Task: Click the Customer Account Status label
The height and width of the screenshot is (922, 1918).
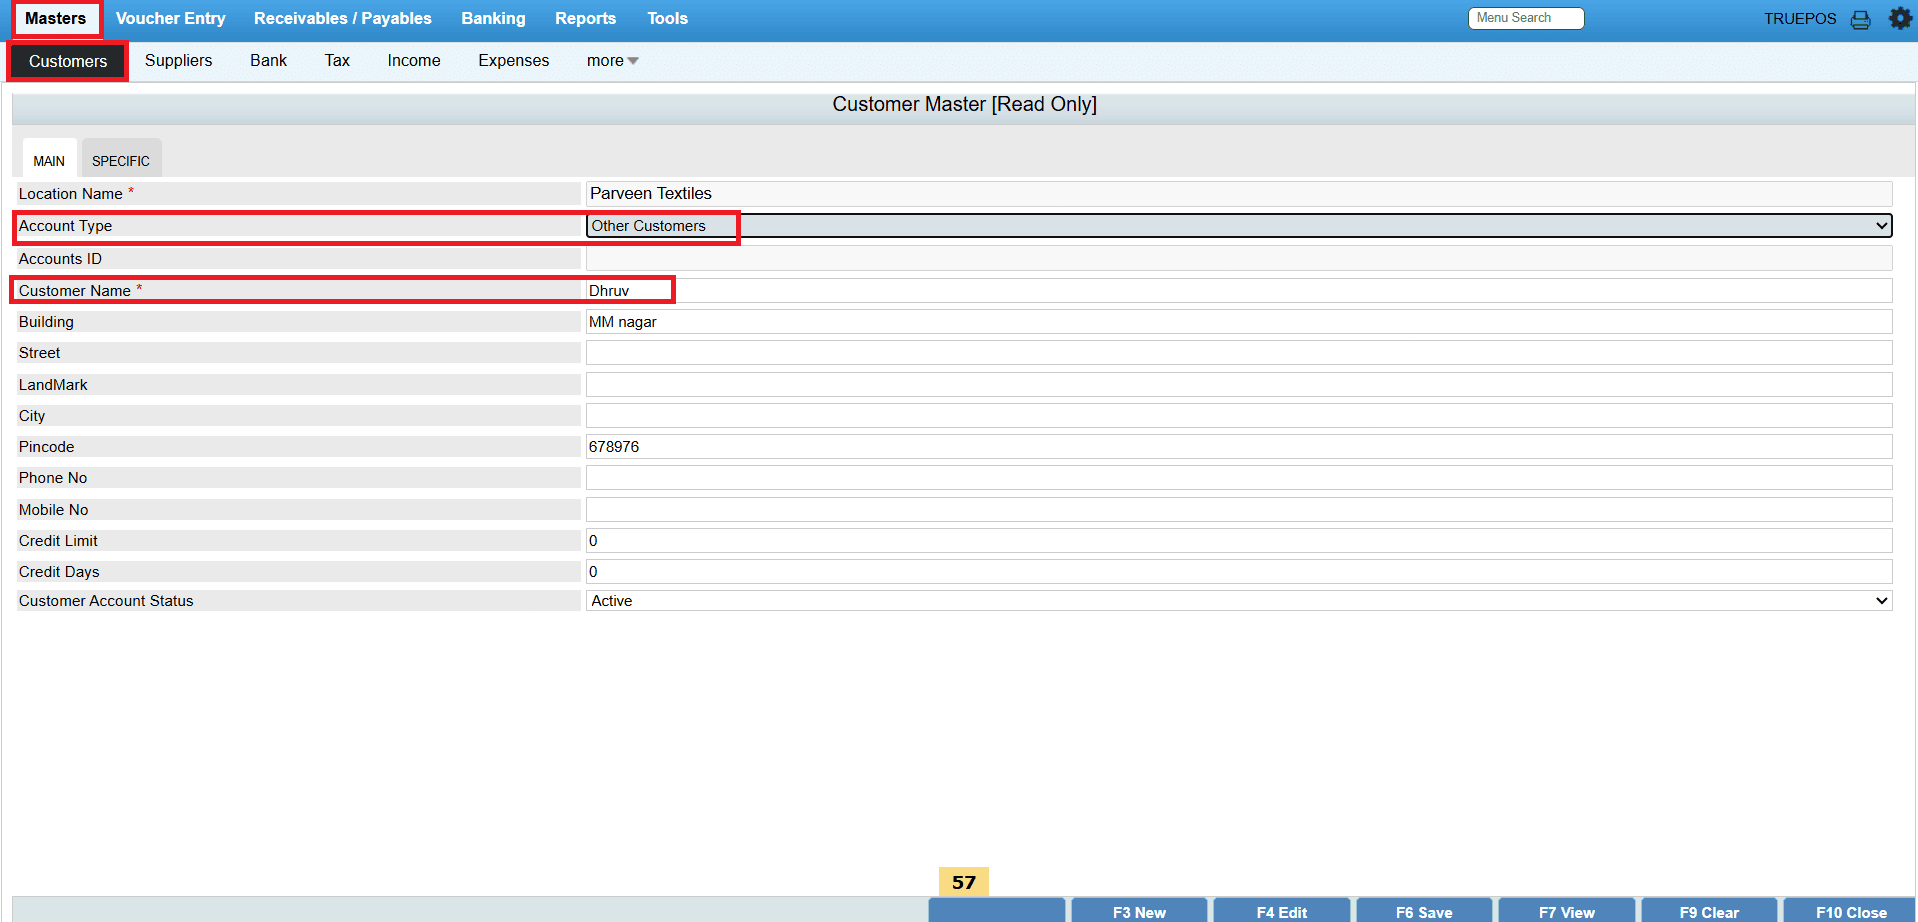Action: pos(106,601)
